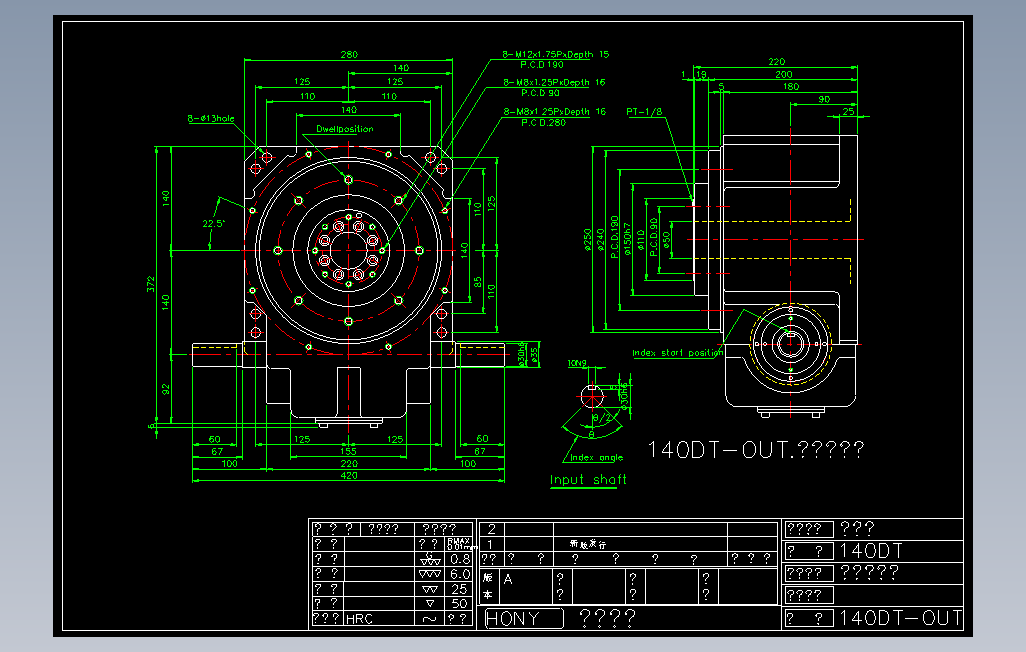Select the '140DT-OUT.?????' drawing title text

(756, 450)
